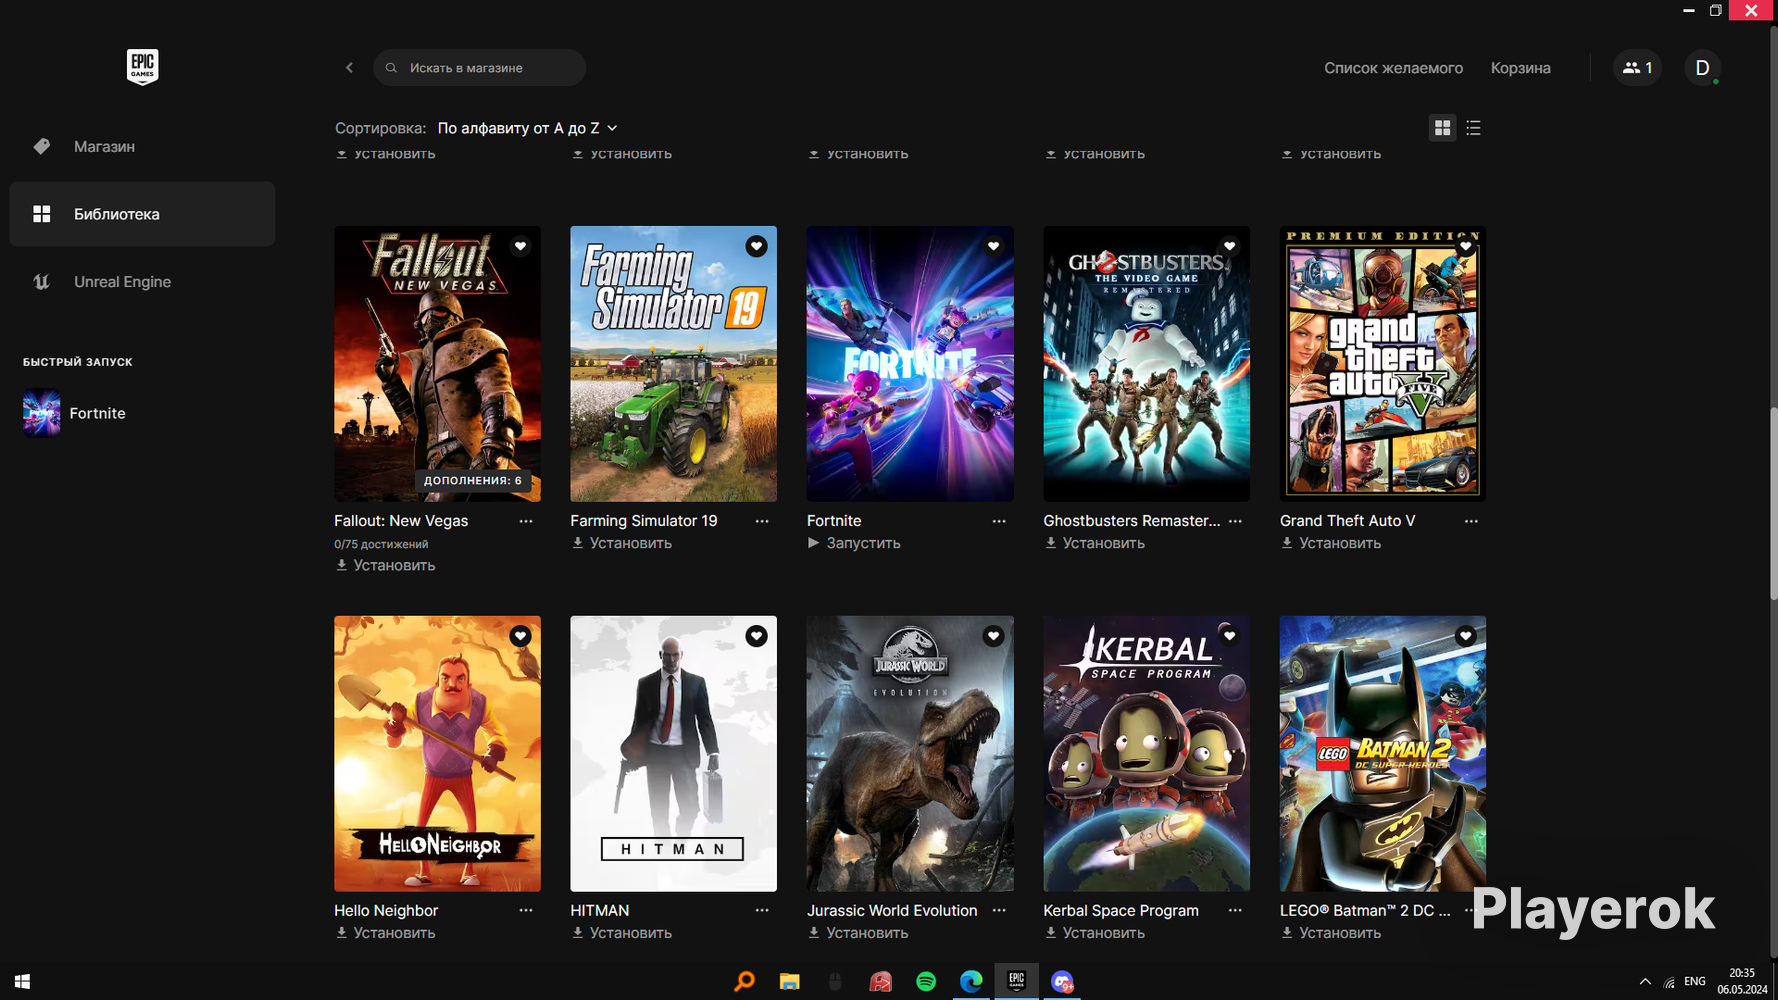
Task: Launch Fortnite with Запустить
Action: (854, 543)
